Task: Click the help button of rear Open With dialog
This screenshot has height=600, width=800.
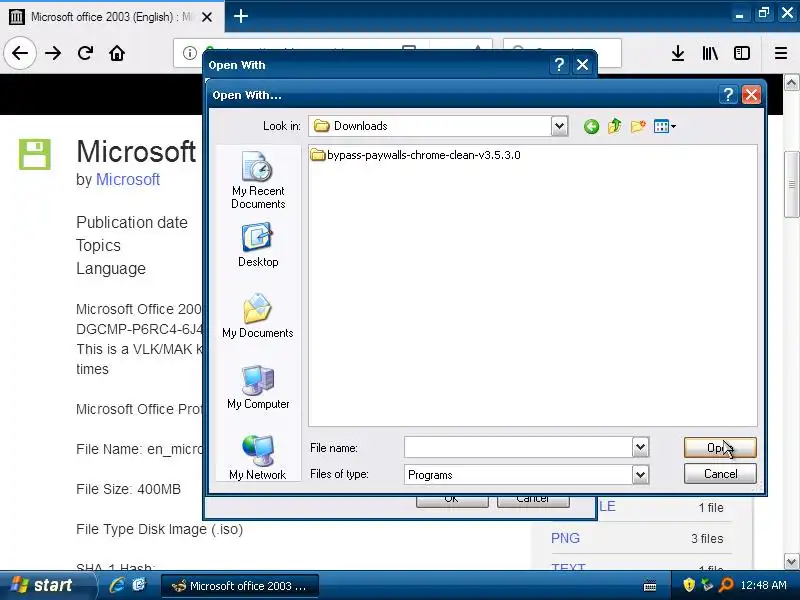Action: click(559, 65)
